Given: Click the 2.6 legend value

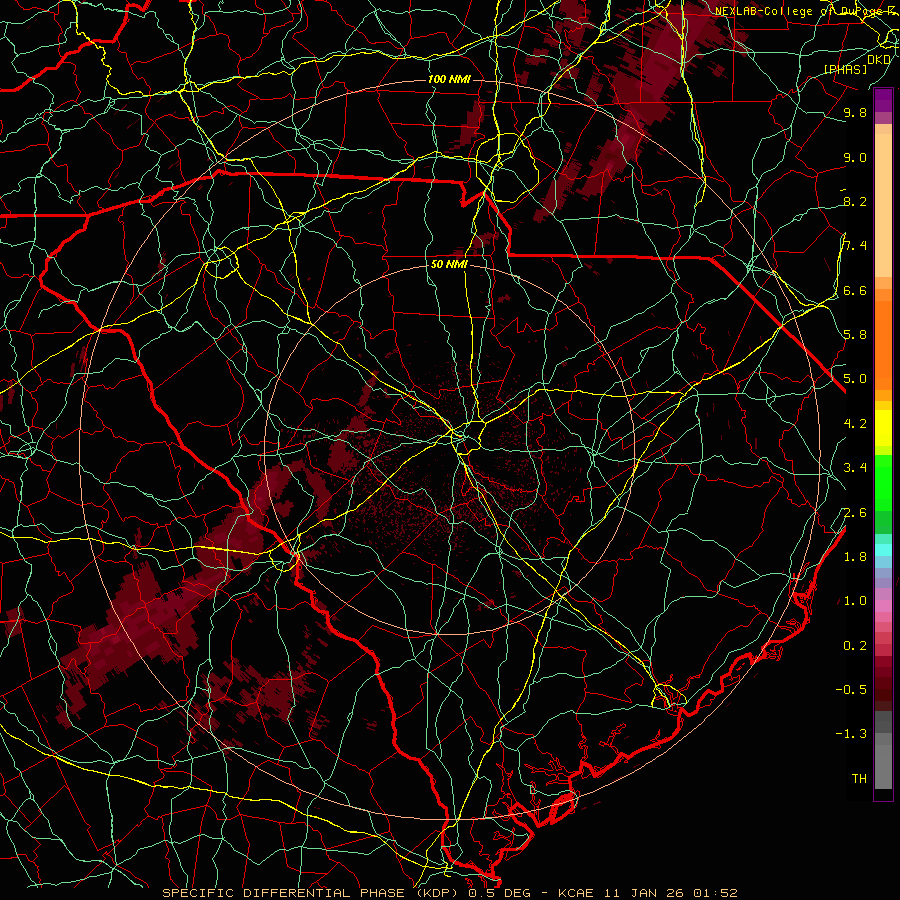Looking at the screenshot, I should 855,513.
